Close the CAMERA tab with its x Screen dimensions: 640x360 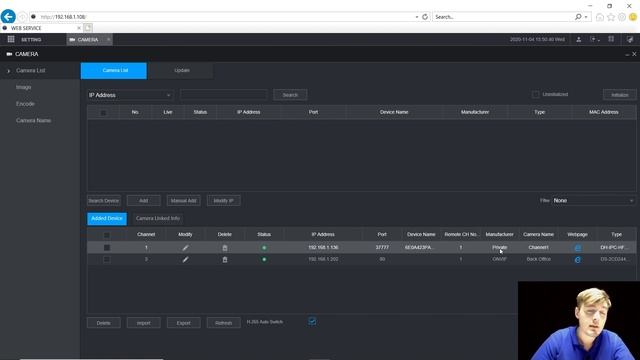coord(109,39)
